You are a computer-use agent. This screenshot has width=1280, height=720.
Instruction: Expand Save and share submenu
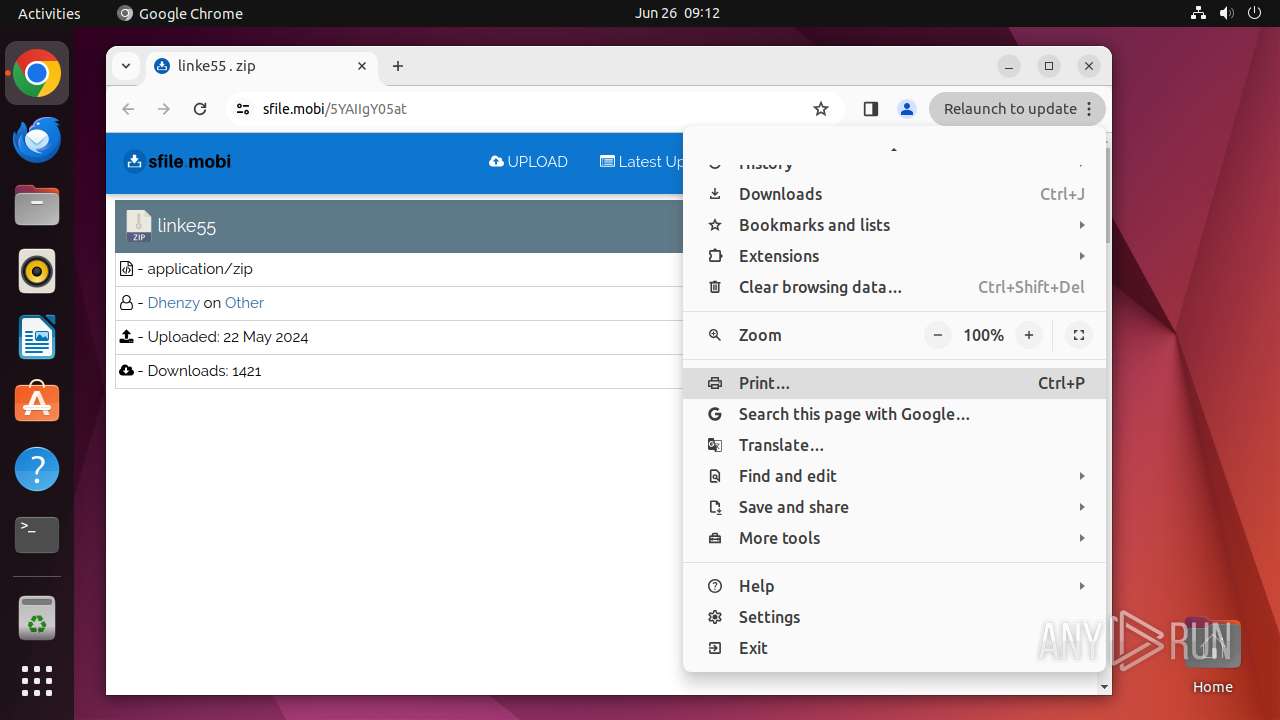895,507
